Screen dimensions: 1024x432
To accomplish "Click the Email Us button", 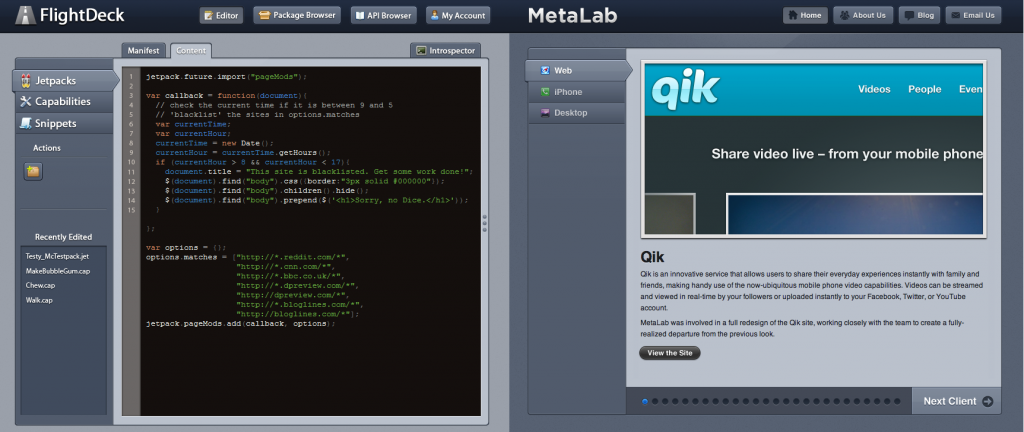I will pyautogui.click(x=973, y=15).
